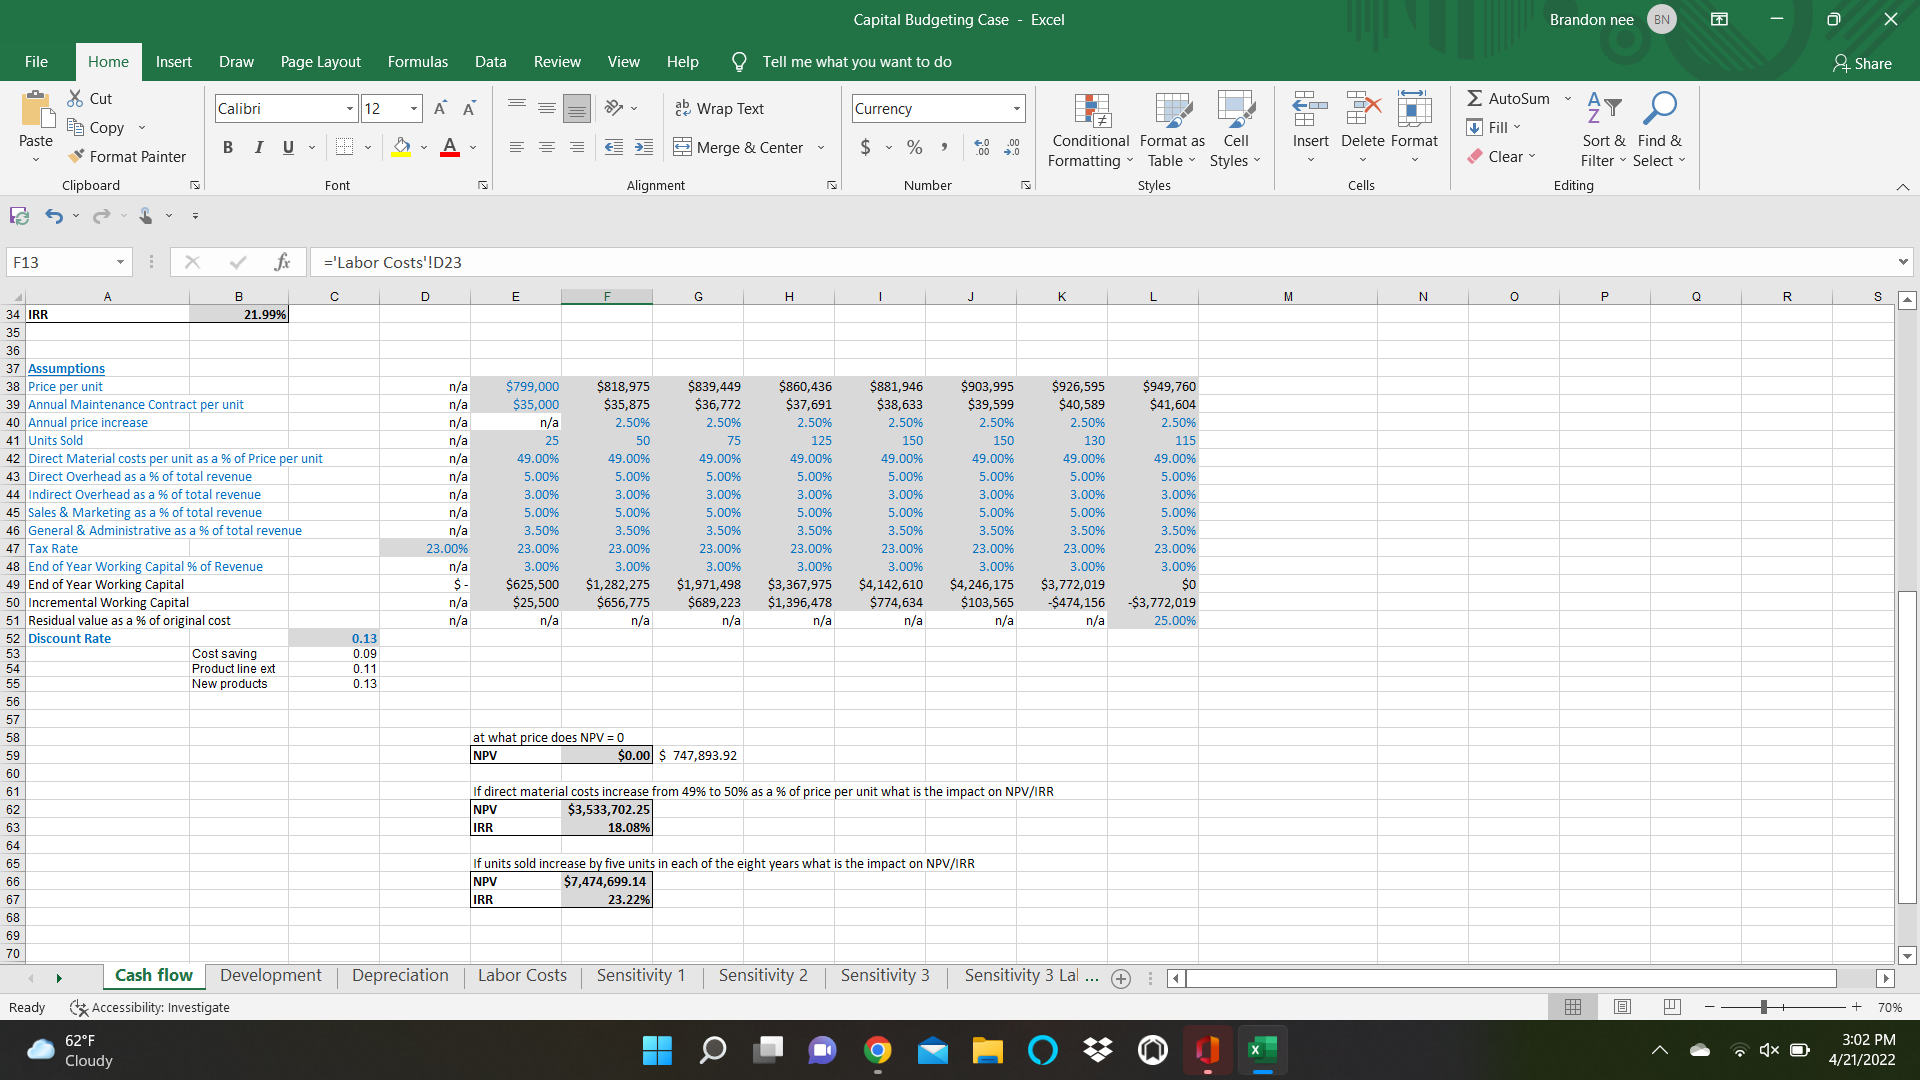Click the Undo icon

pos(53,215)
